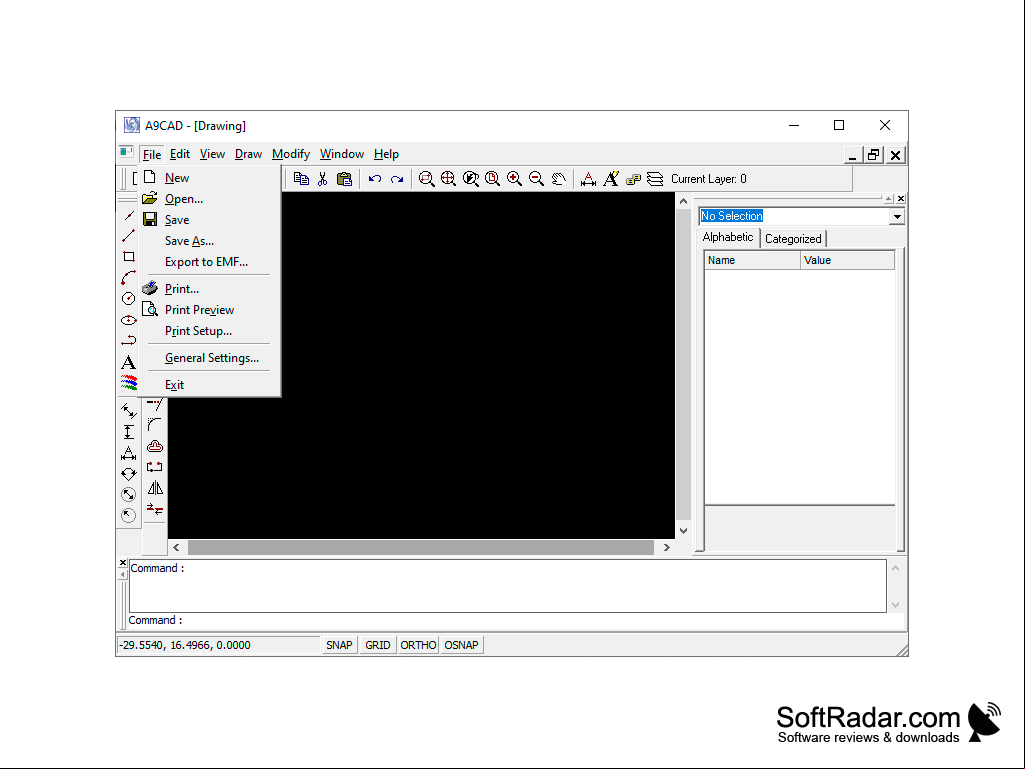
Task: Select the Angular dimension tool
Action: click(129, 473)
